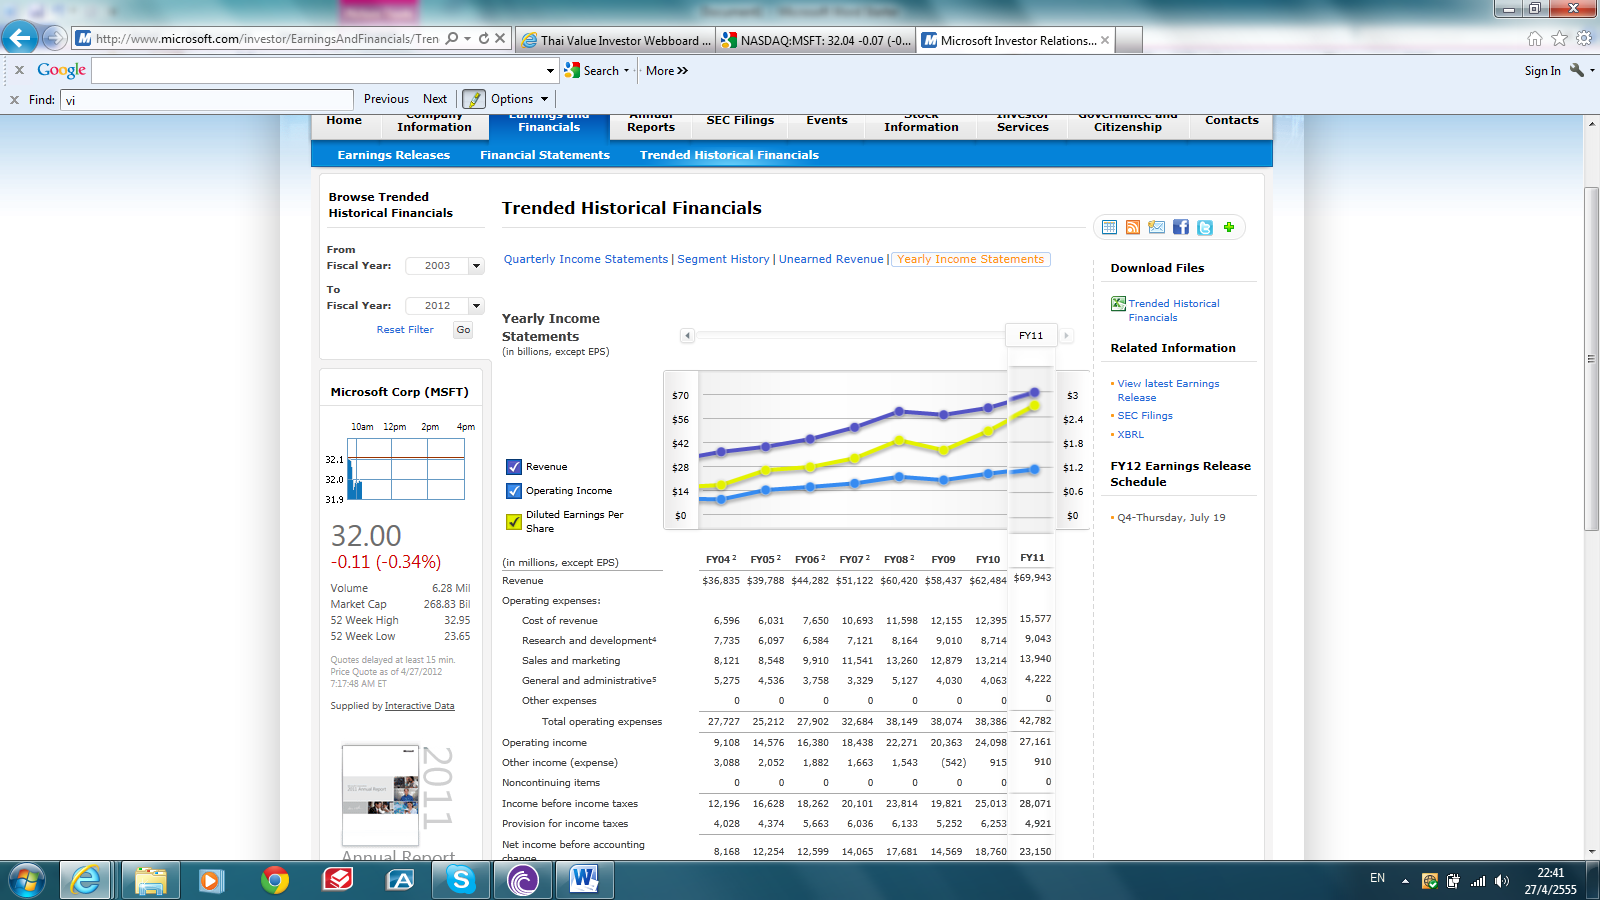1600x900 pixels.
Task: Open Segment History link
Action: [x=723, y=259]
